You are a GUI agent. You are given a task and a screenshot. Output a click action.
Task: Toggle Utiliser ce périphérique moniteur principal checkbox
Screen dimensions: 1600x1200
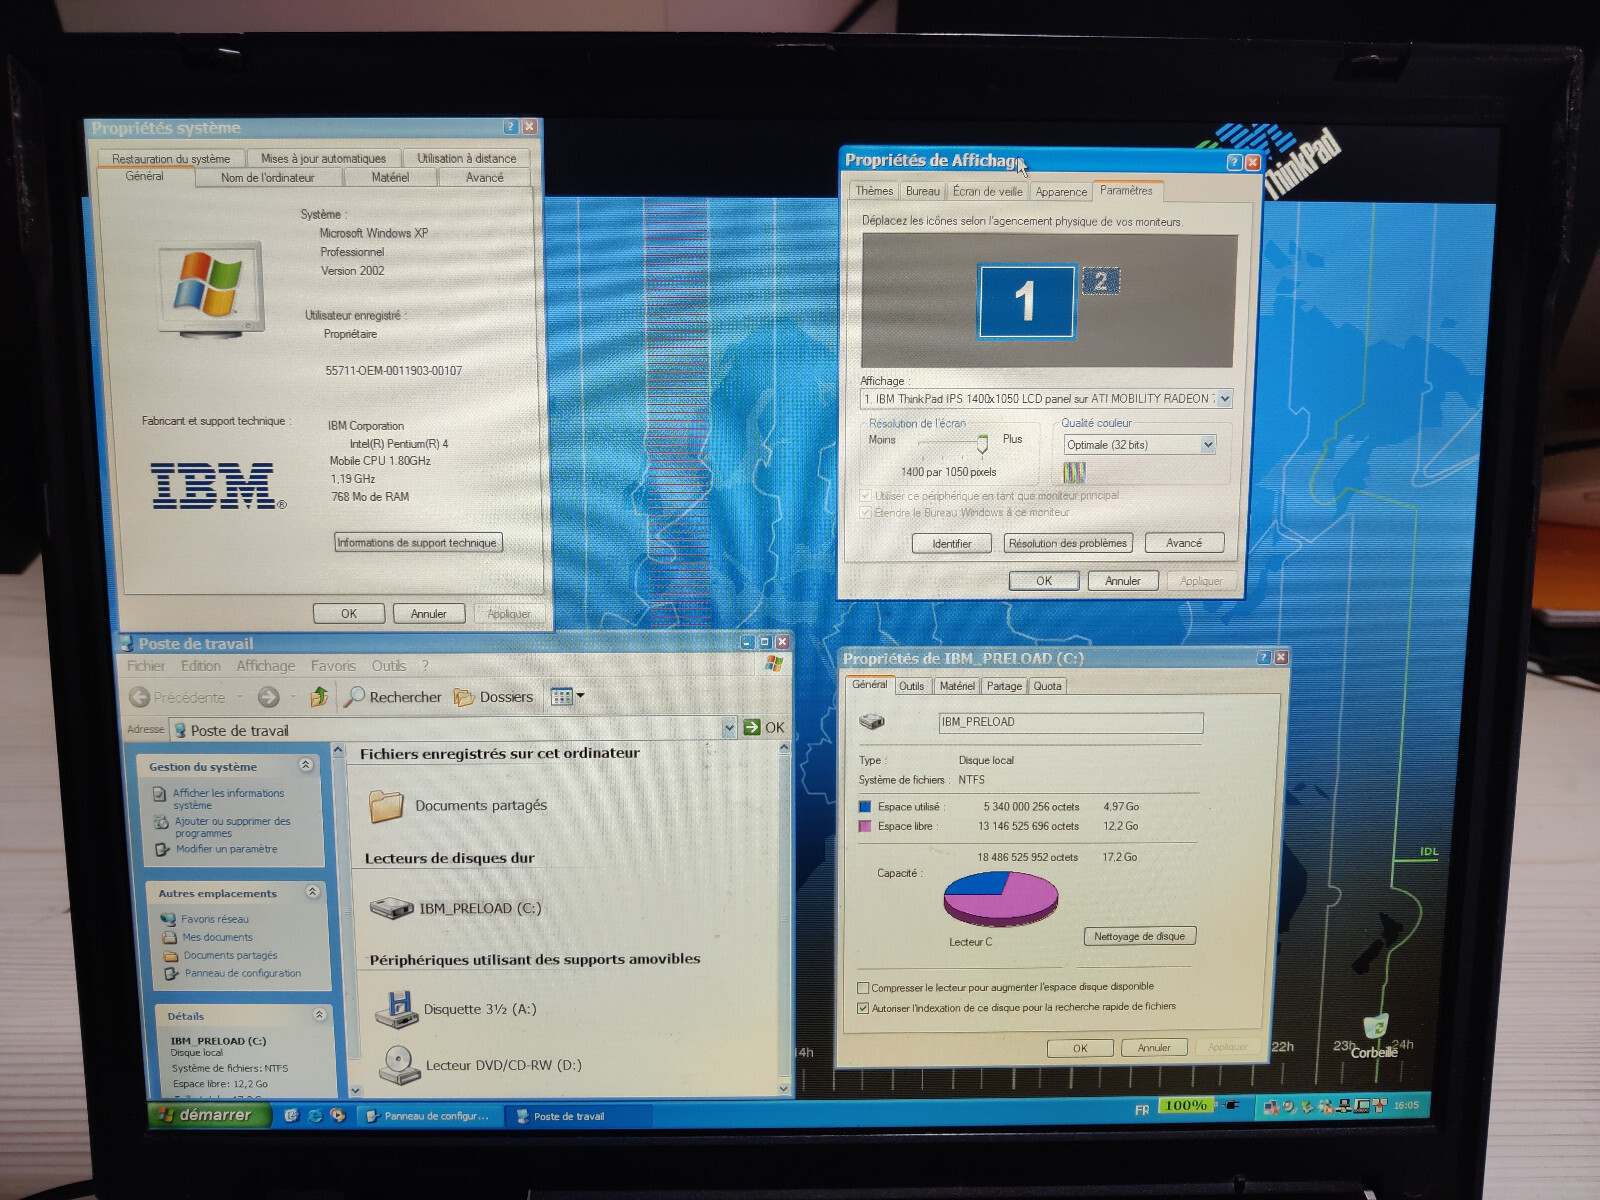866,495
